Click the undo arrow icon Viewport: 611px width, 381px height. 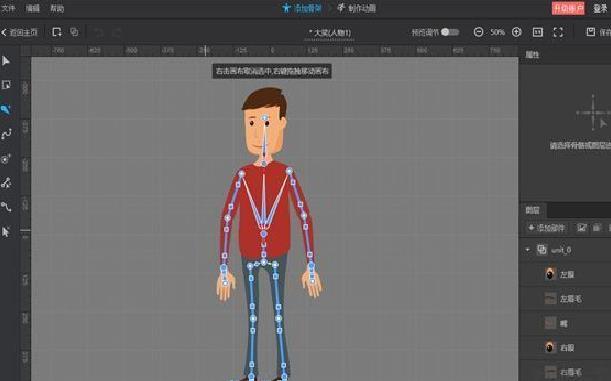[99, 33]
